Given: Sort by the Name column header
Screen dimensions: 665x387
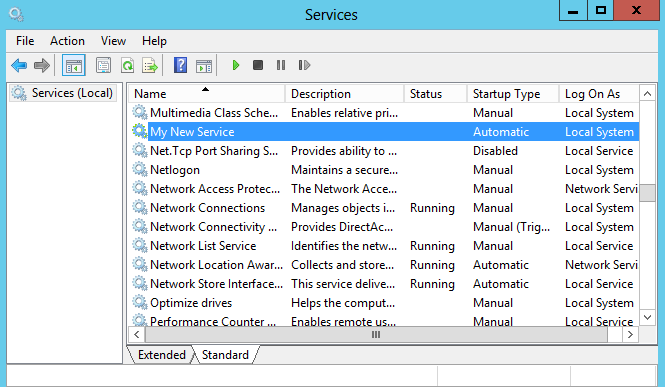Looking at the screenshot, I should point(207,94).
